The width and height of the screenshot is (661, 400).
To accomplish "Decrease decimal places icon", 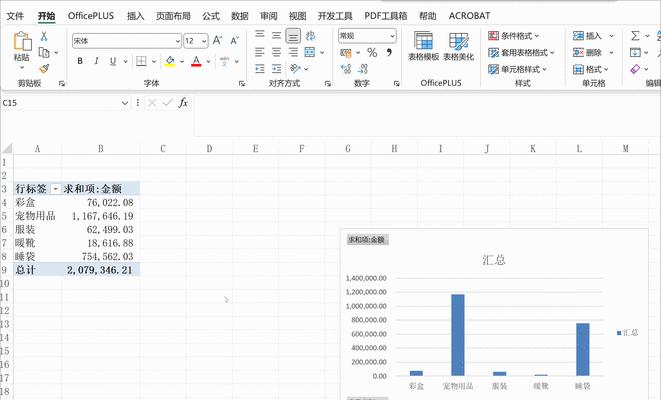I will click(363, 69).
